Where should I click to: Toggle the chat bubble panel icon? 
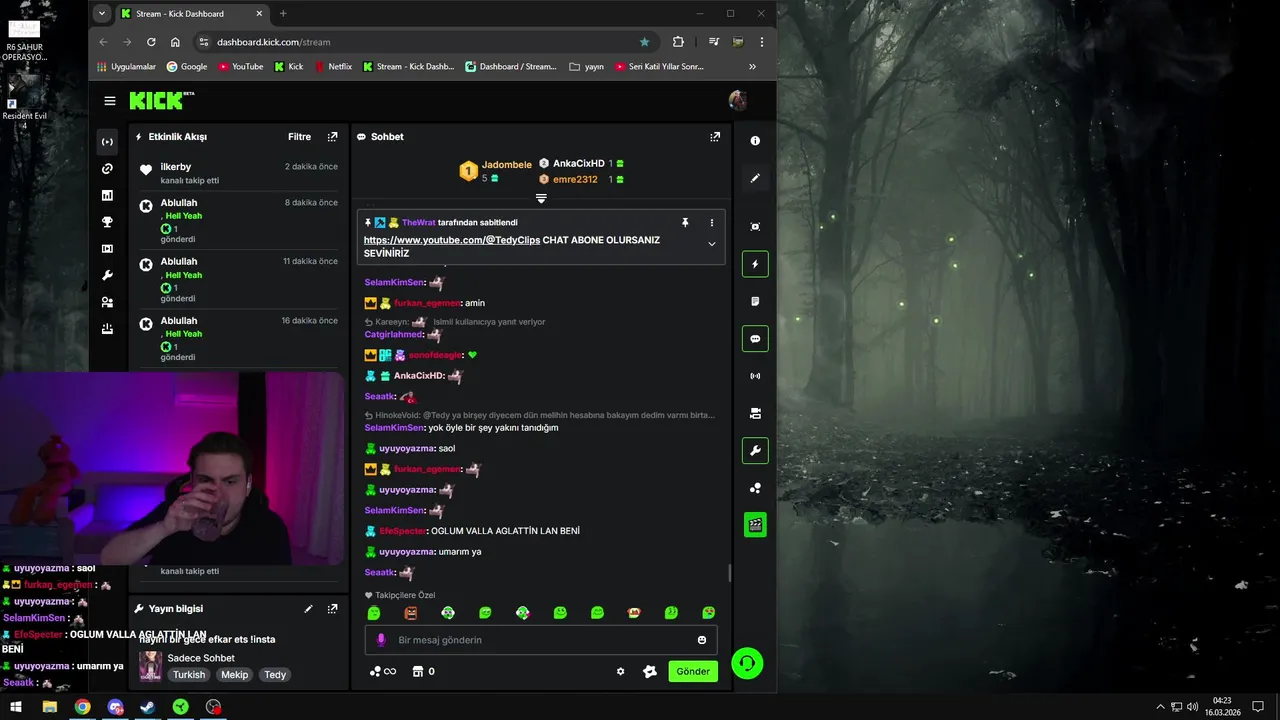click(x=755, y=339)
